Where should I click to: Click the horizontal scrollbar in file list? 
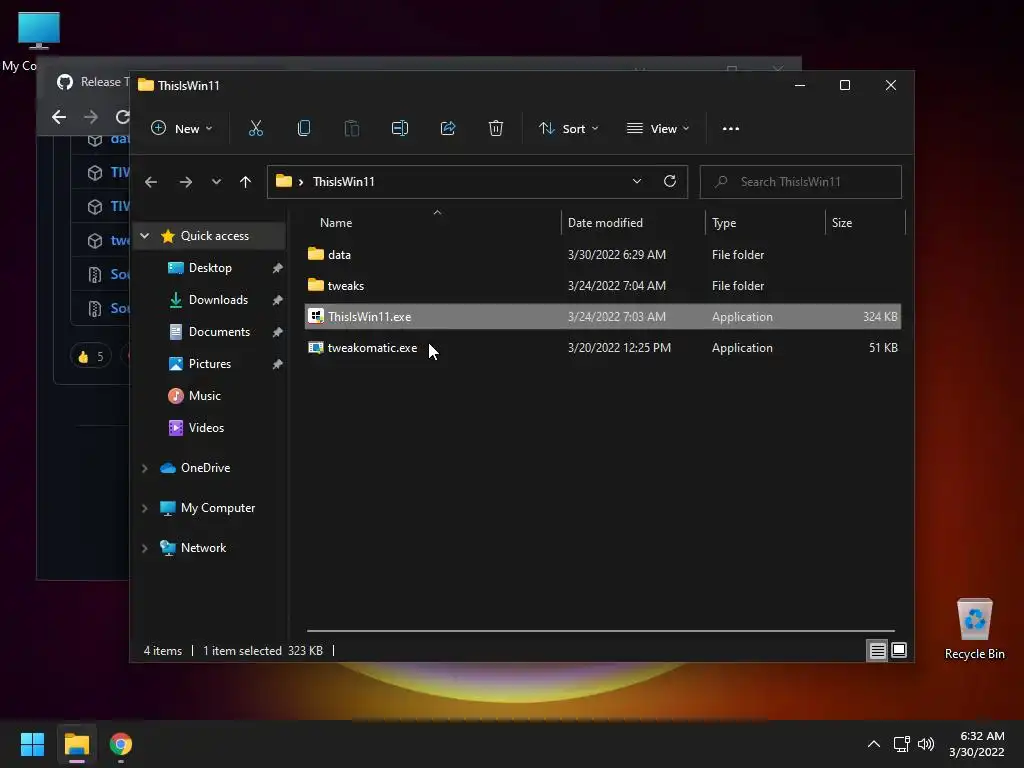pyautogui.click(x=601, y=631)
